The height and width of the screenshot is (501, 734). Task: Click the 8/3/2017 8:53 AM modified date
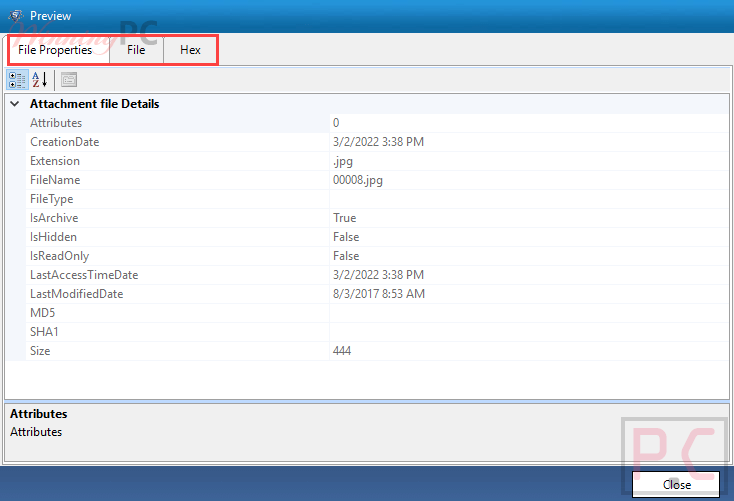click(379, 294)
